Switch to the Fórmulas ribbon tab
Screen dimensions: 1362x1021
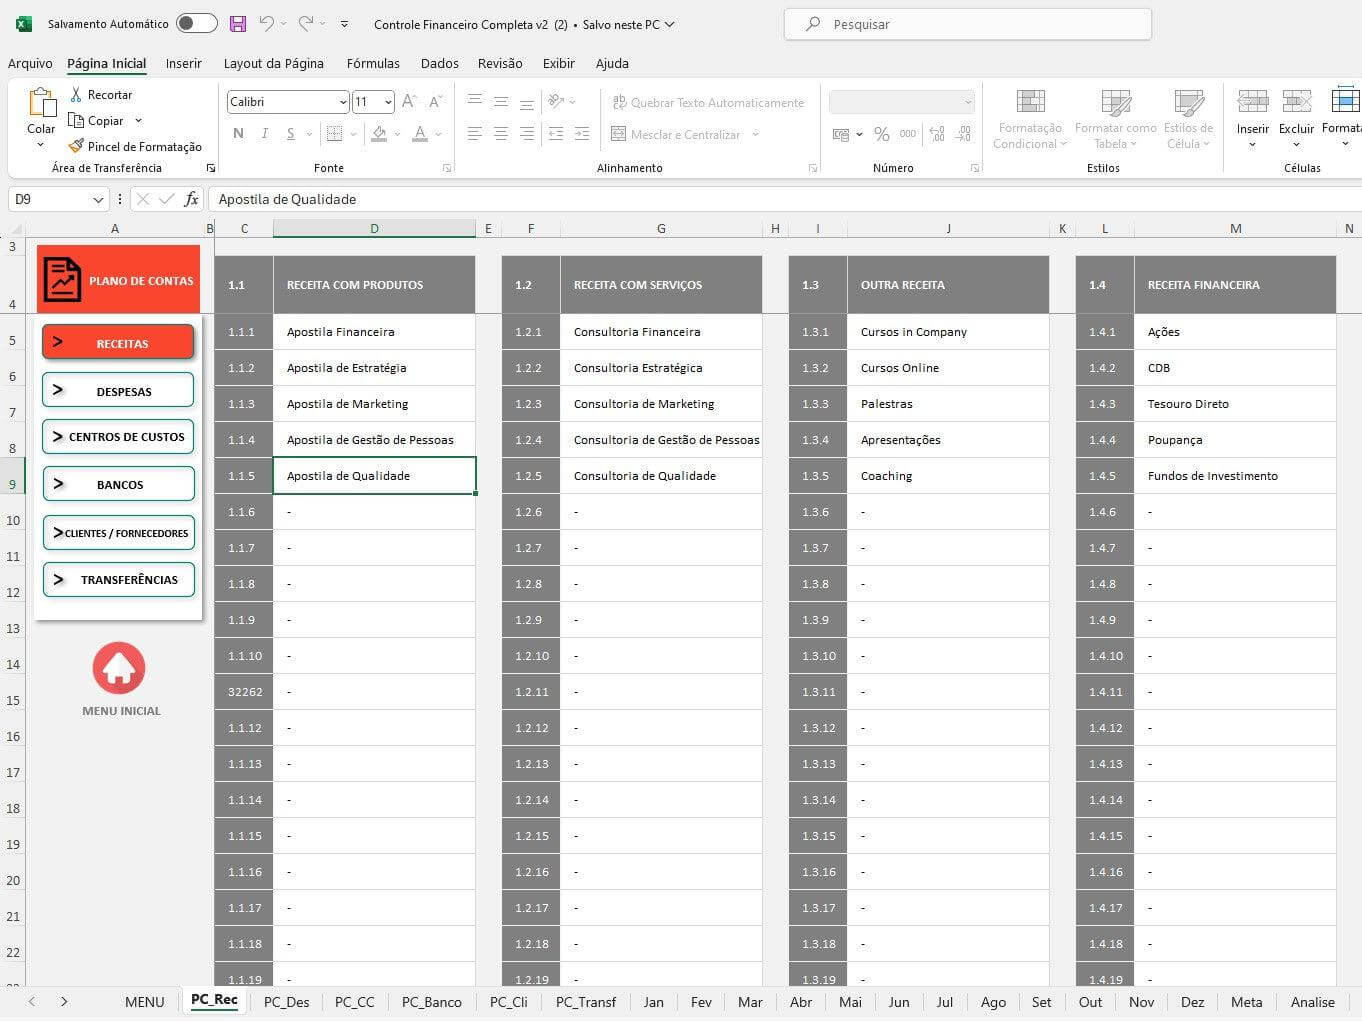coord(373,63)
